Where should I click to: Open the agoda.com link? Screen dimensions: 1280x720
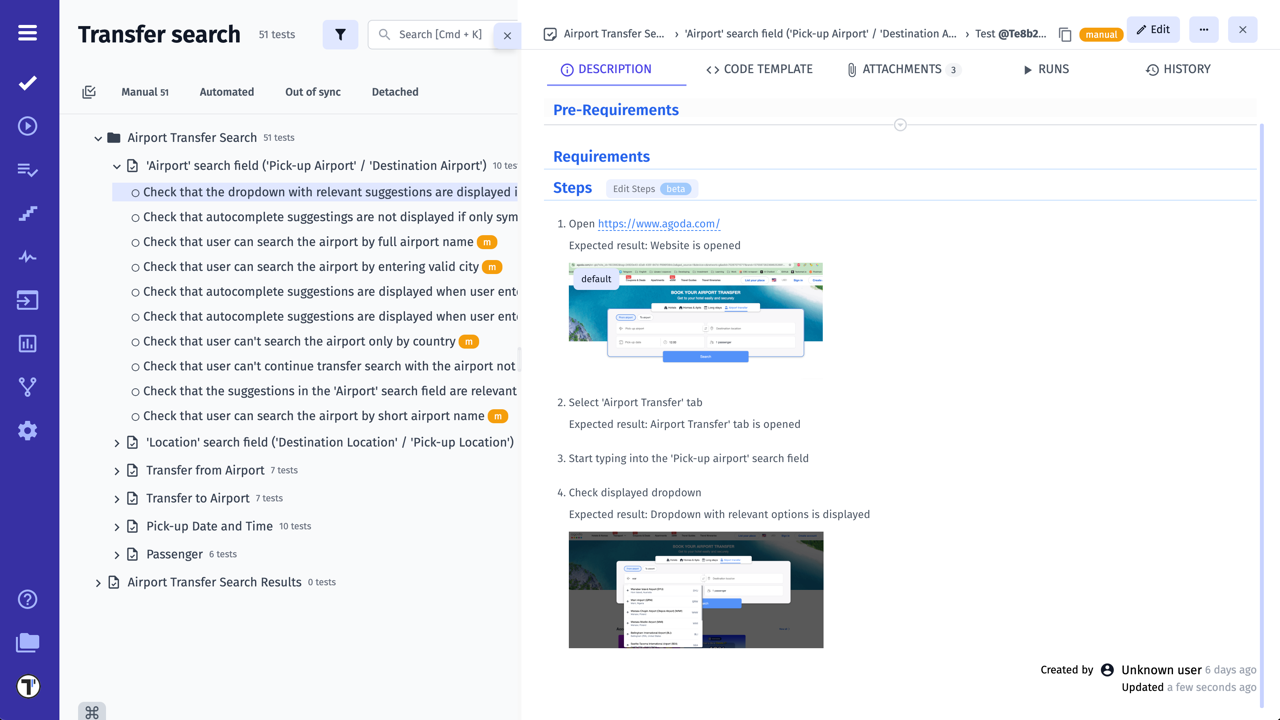point(658,224)
